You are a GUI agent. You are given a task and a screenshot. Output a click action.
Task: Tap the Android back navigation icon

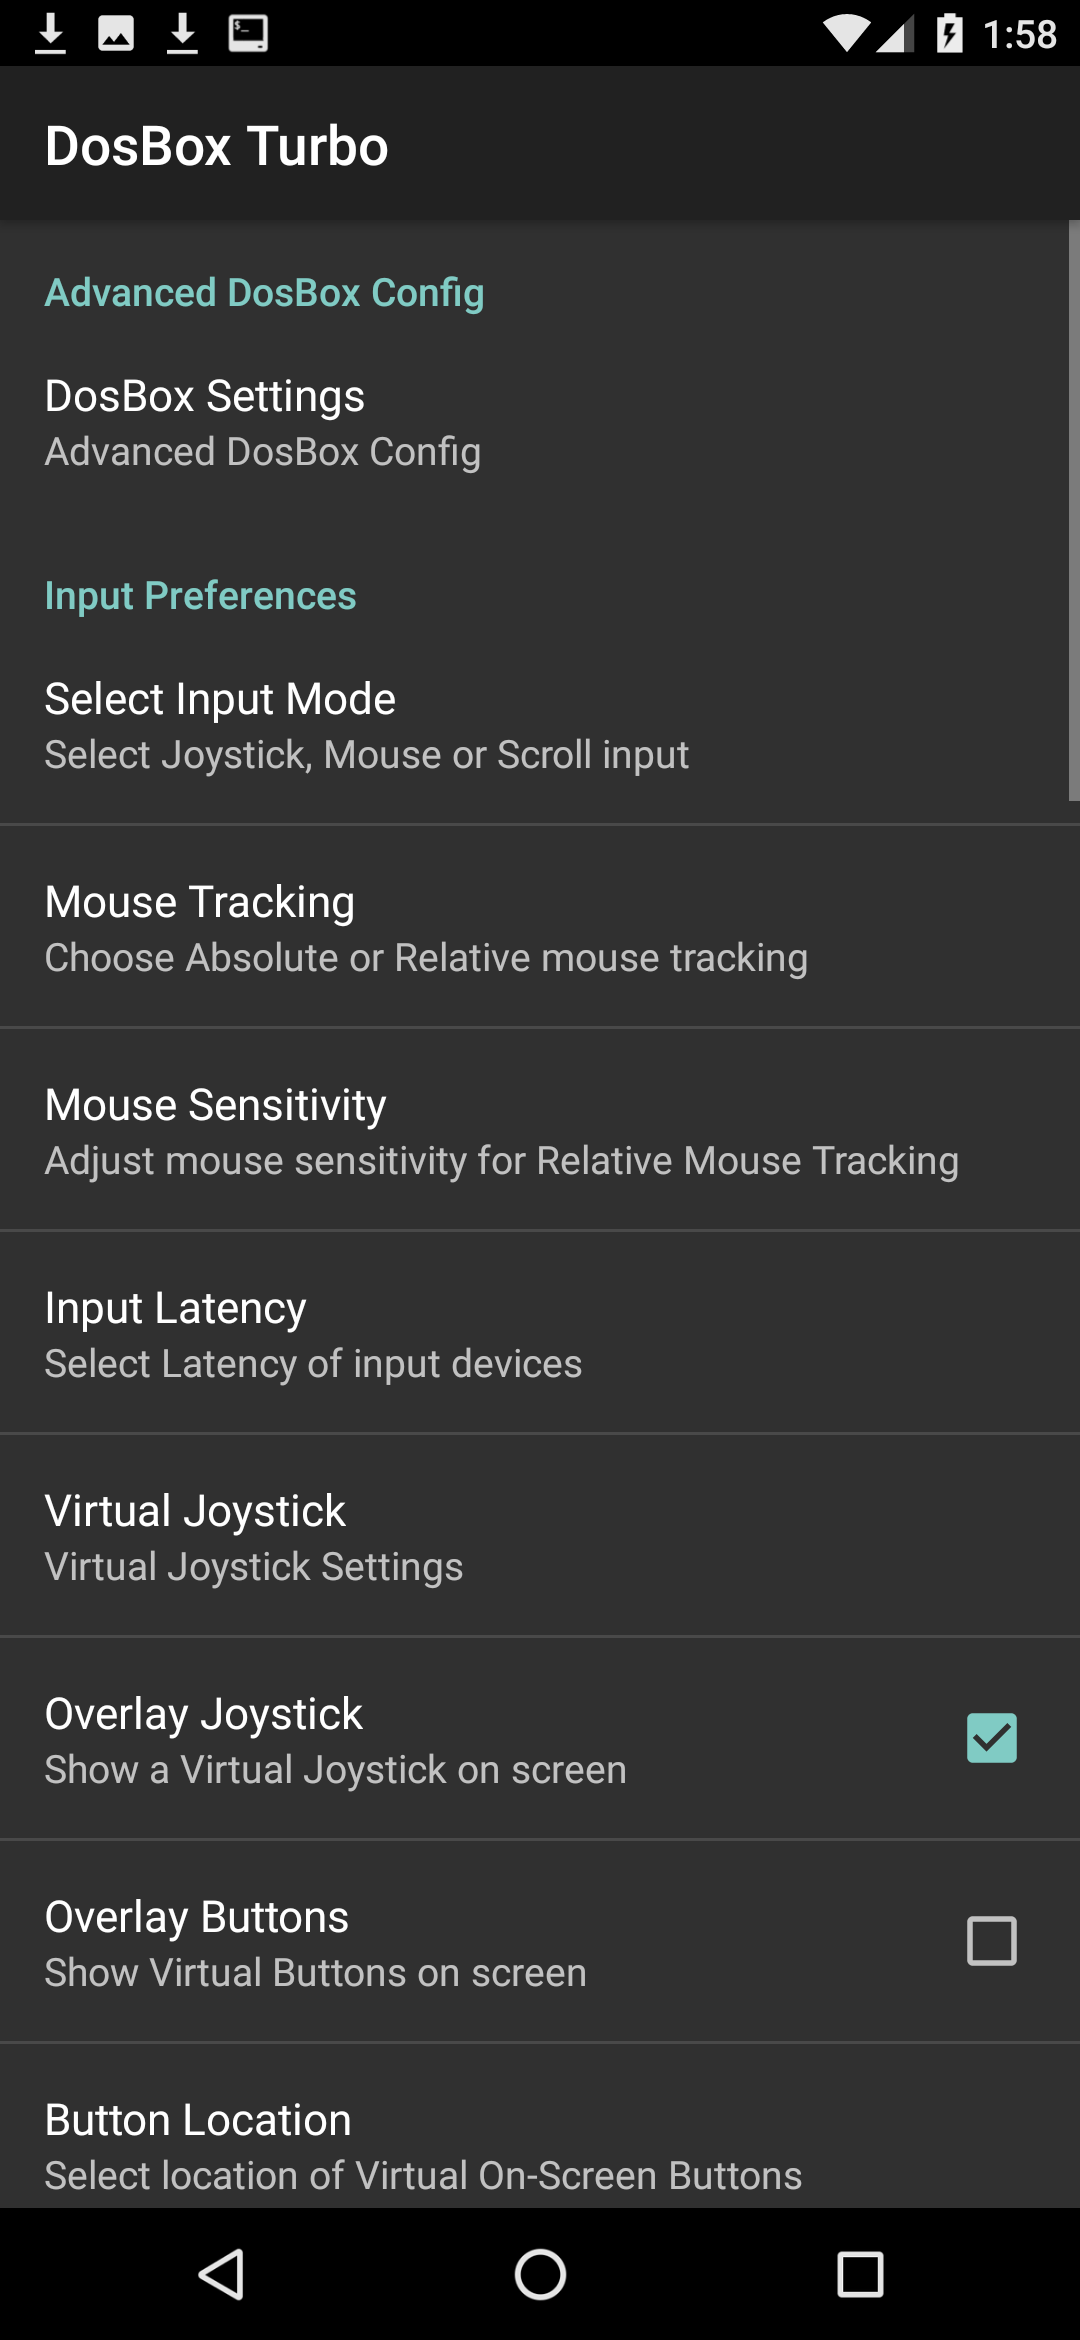(x=221, y=2275)
